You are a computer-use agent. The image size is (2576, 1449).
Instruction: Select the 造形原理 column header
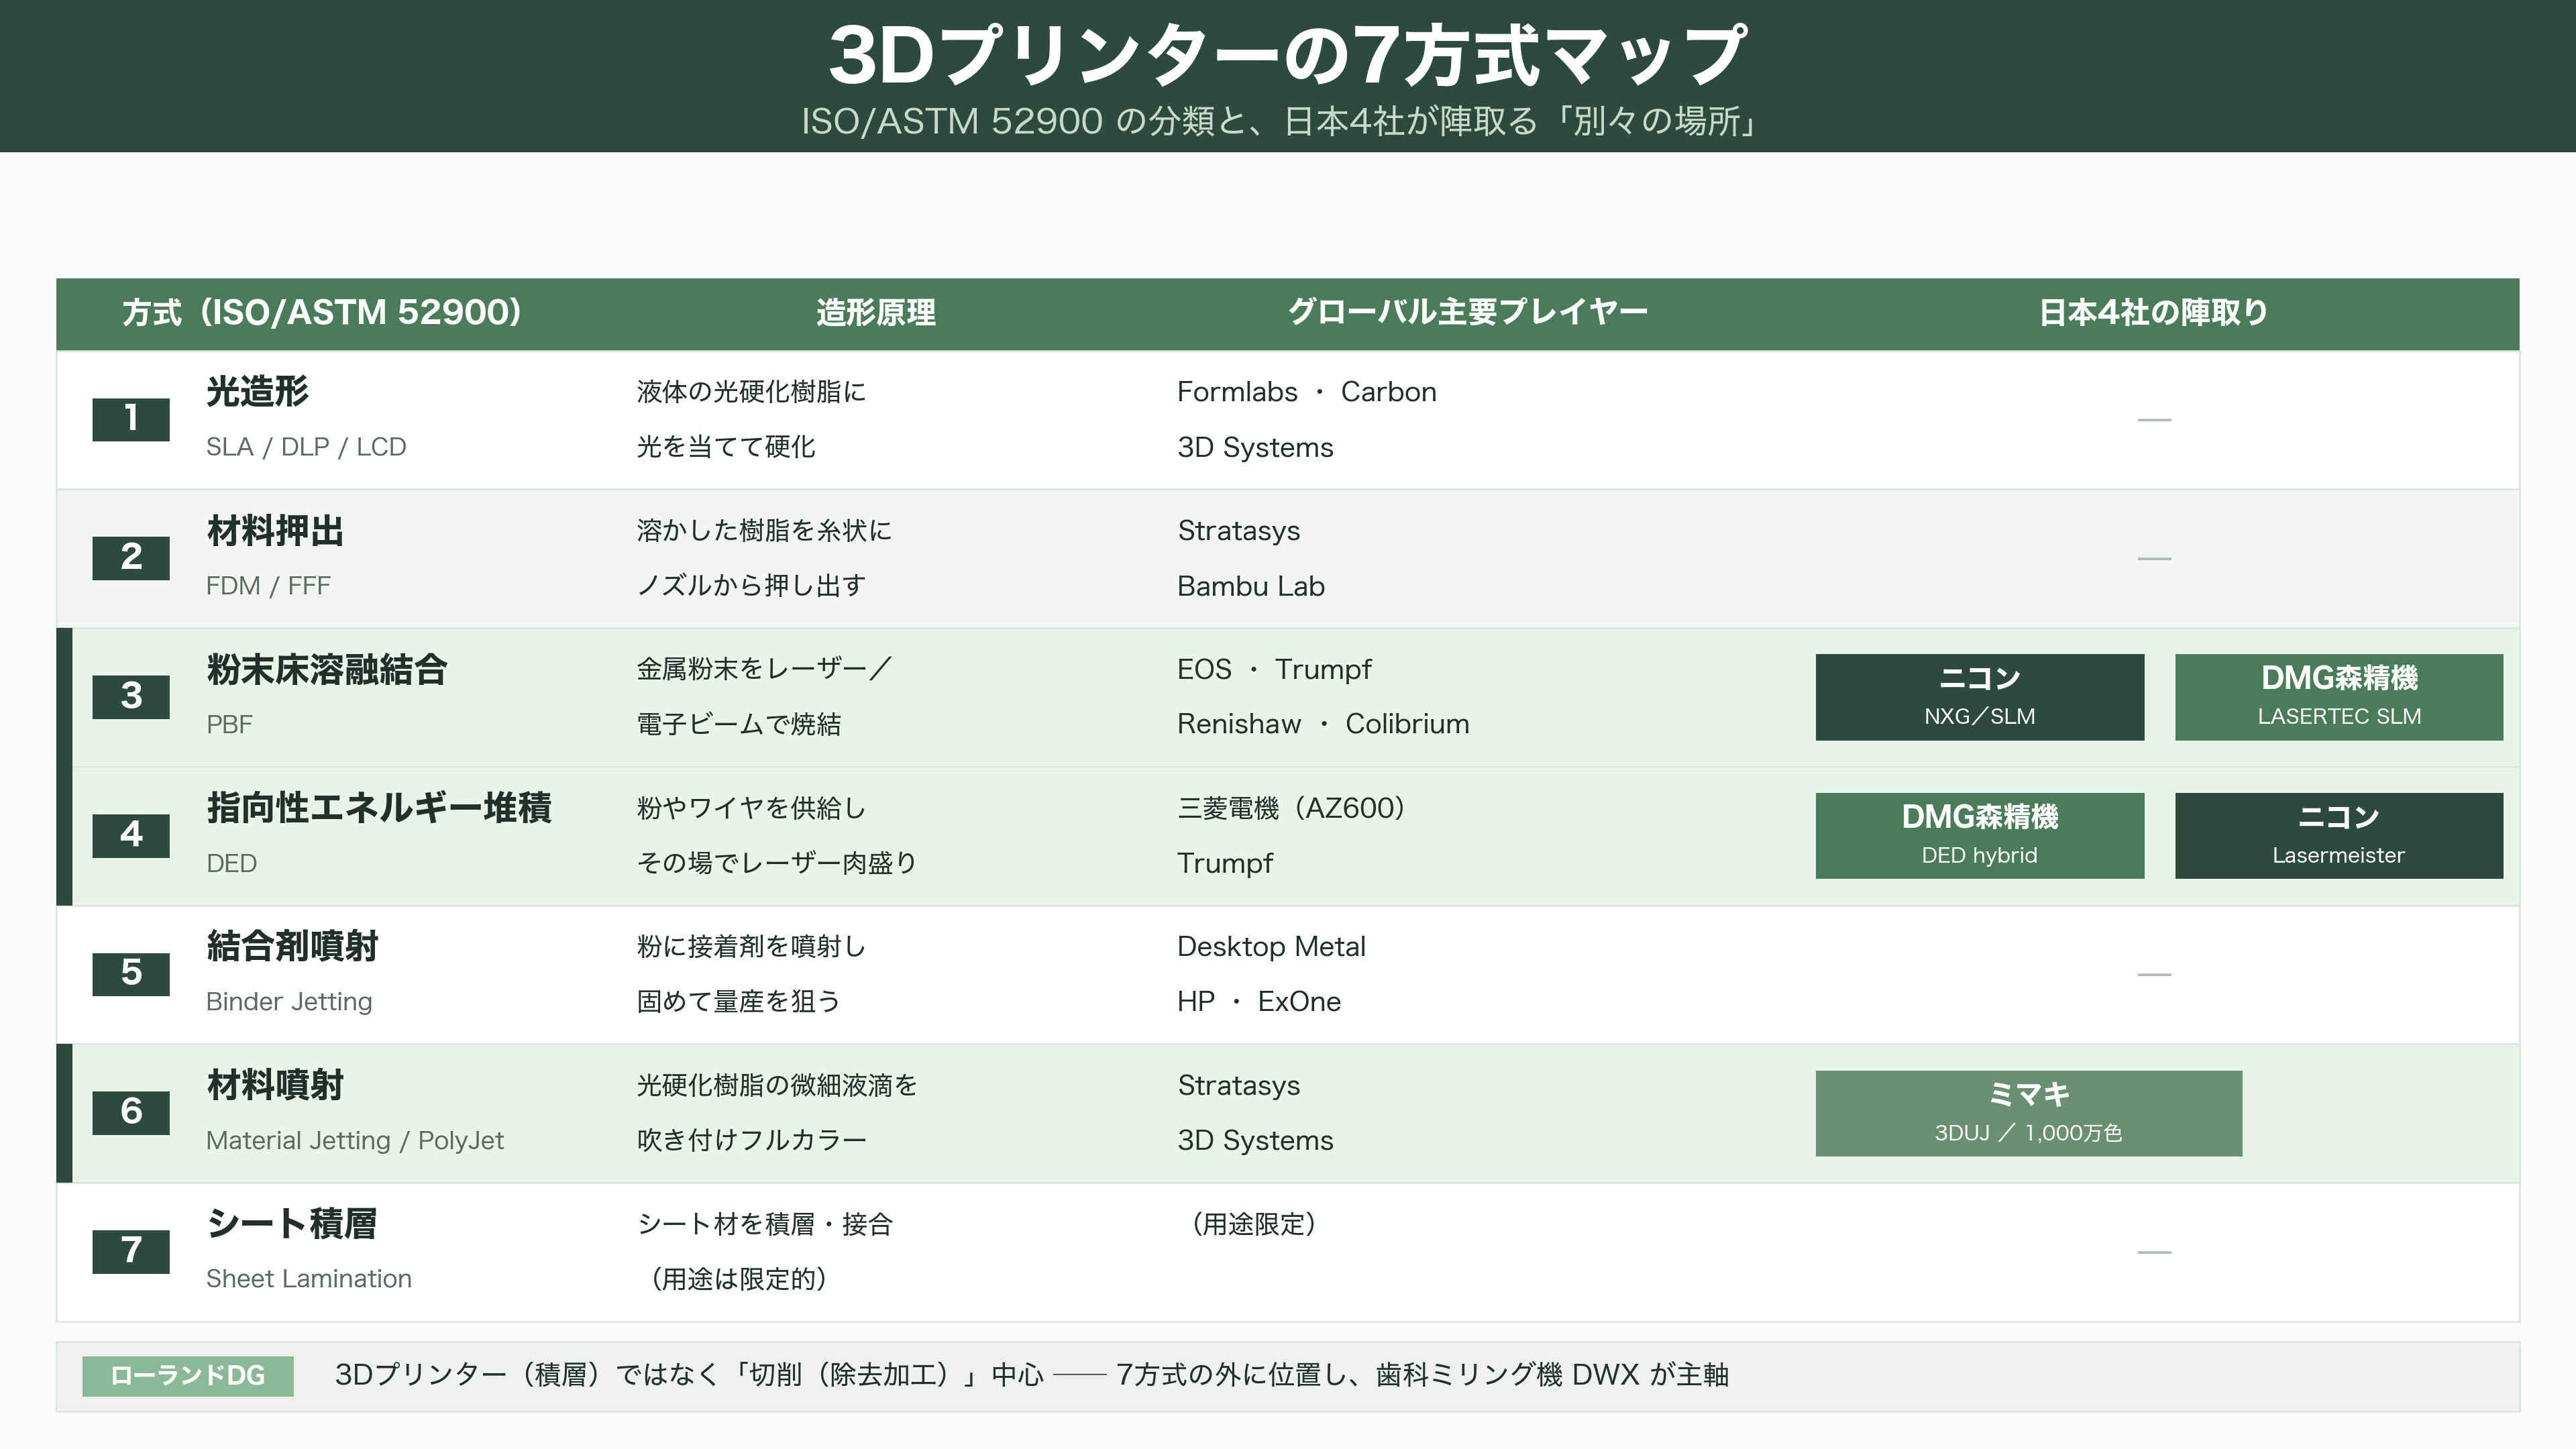[x=876, y=313]
